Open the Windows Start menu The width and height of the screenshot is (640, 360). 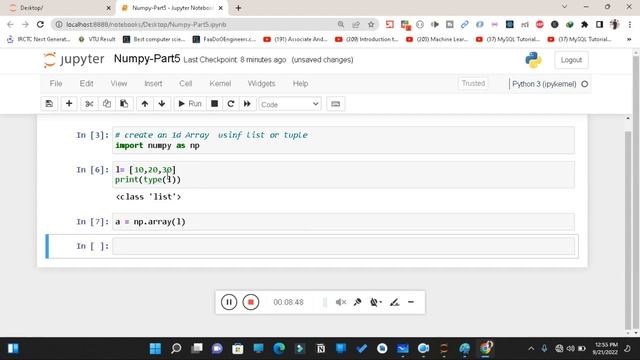coord(155,349)
